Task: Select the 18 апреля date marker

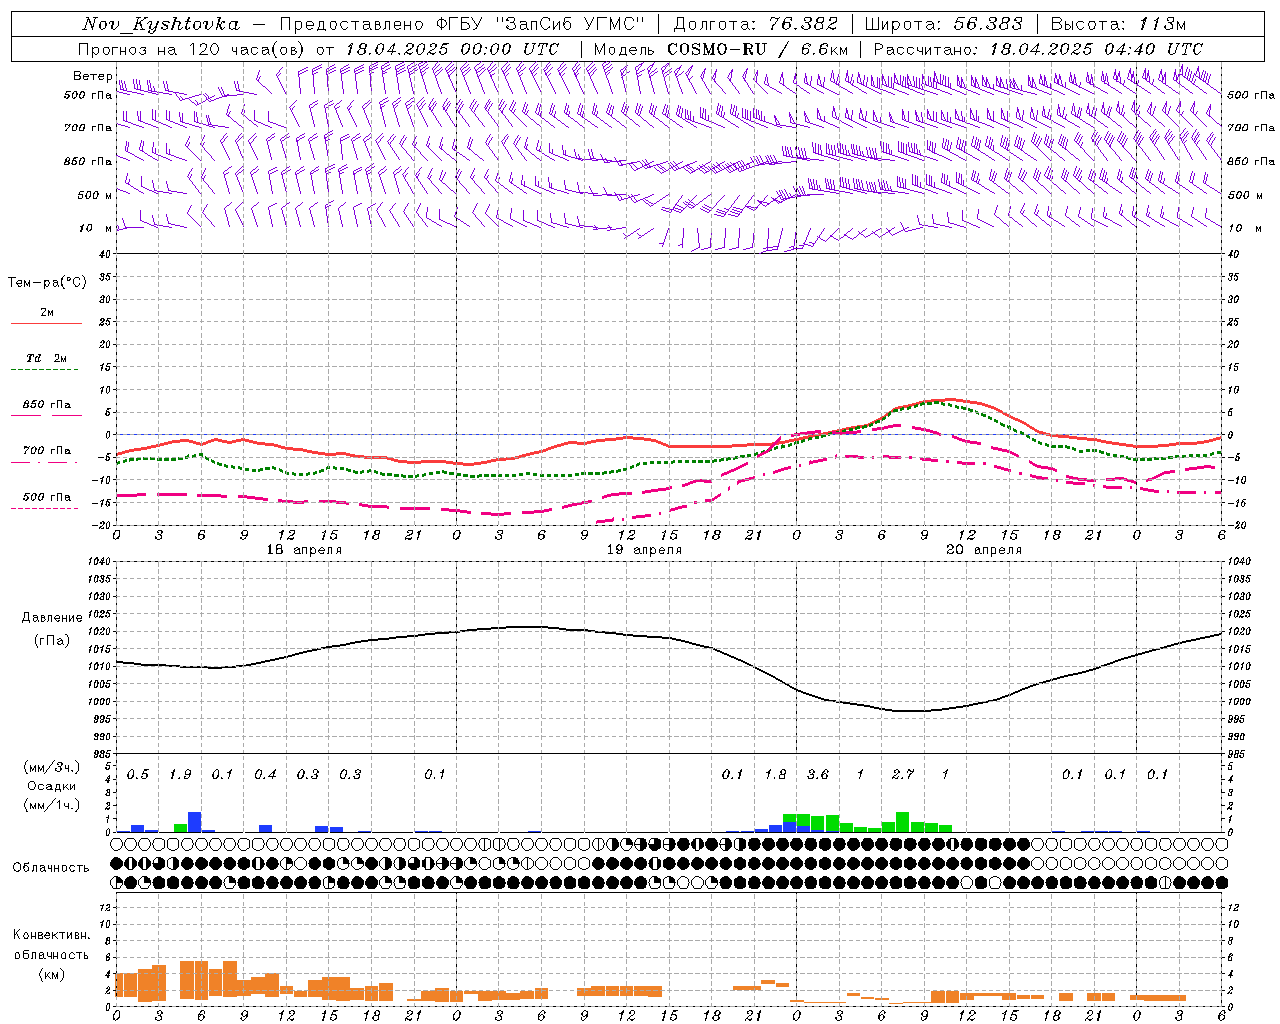Action: pyautogui.click(x=304, y=550)
